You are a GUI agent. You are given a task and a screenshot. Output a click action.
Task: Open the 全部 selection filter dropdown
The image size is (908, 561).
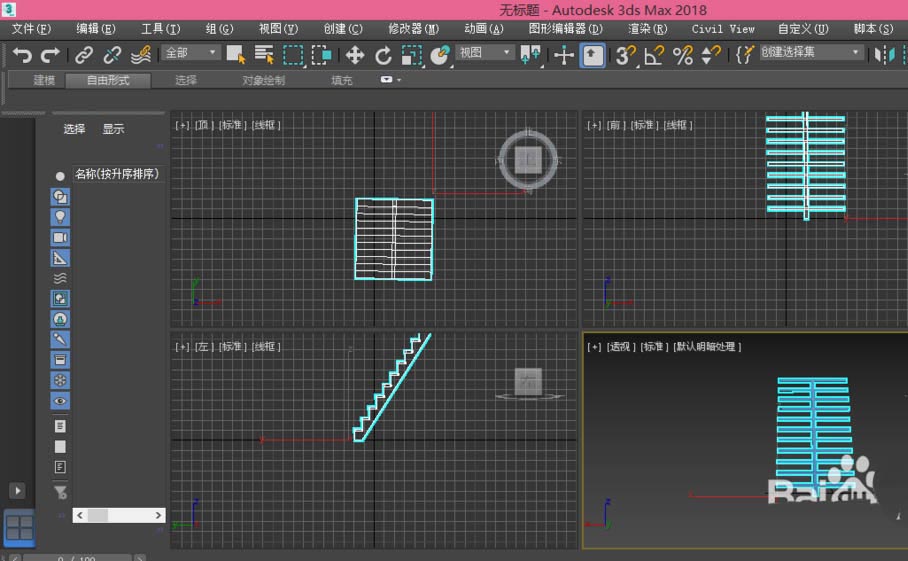pyautogui.click(x=191, y=53)
